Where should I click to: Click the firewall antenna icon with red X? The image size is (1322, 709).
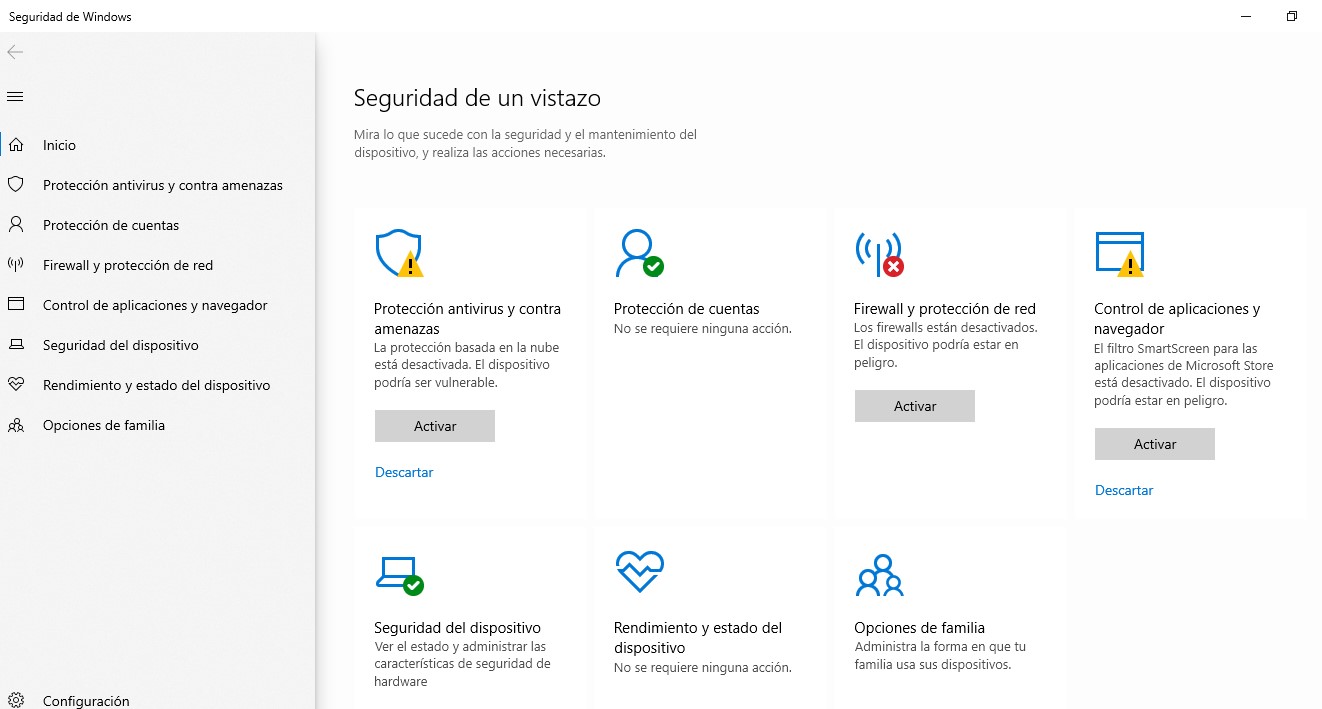point(878,254)
